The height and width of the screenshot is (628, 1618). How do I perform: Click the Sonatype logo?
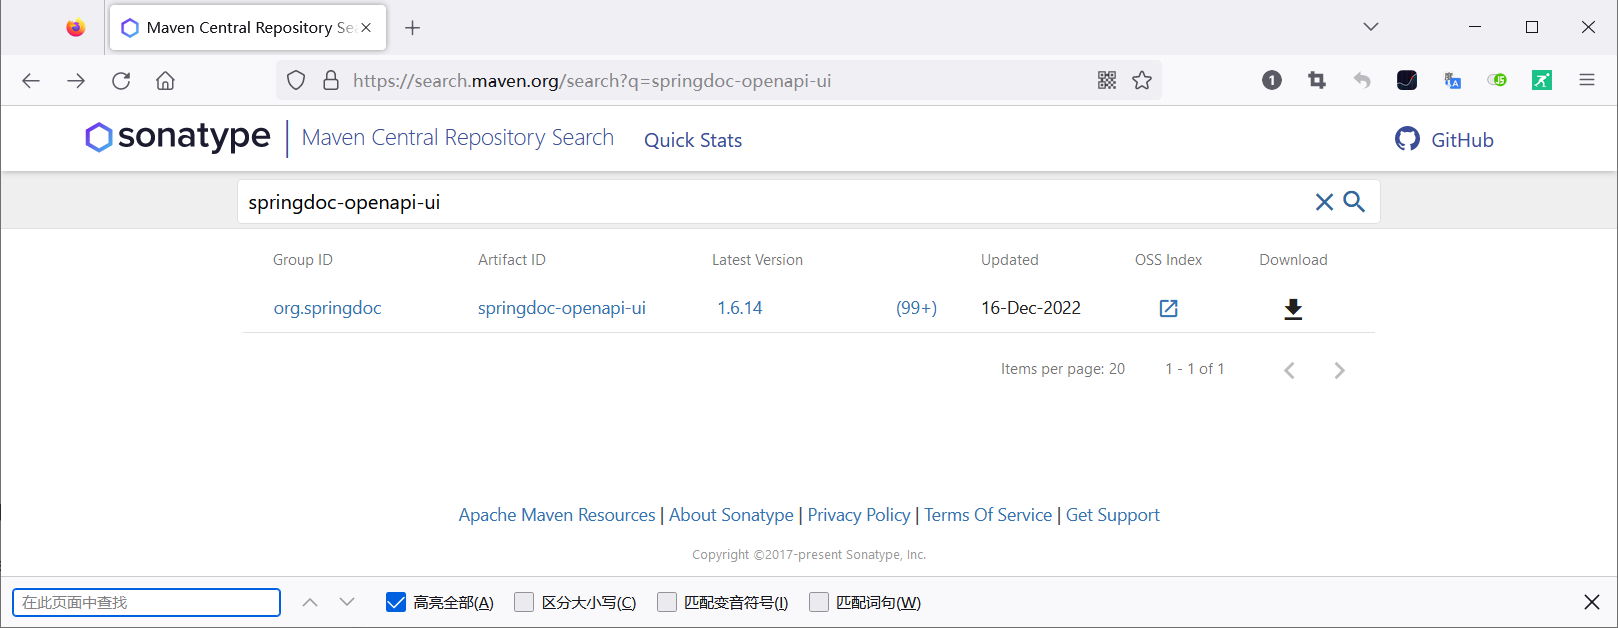[178, 137]
